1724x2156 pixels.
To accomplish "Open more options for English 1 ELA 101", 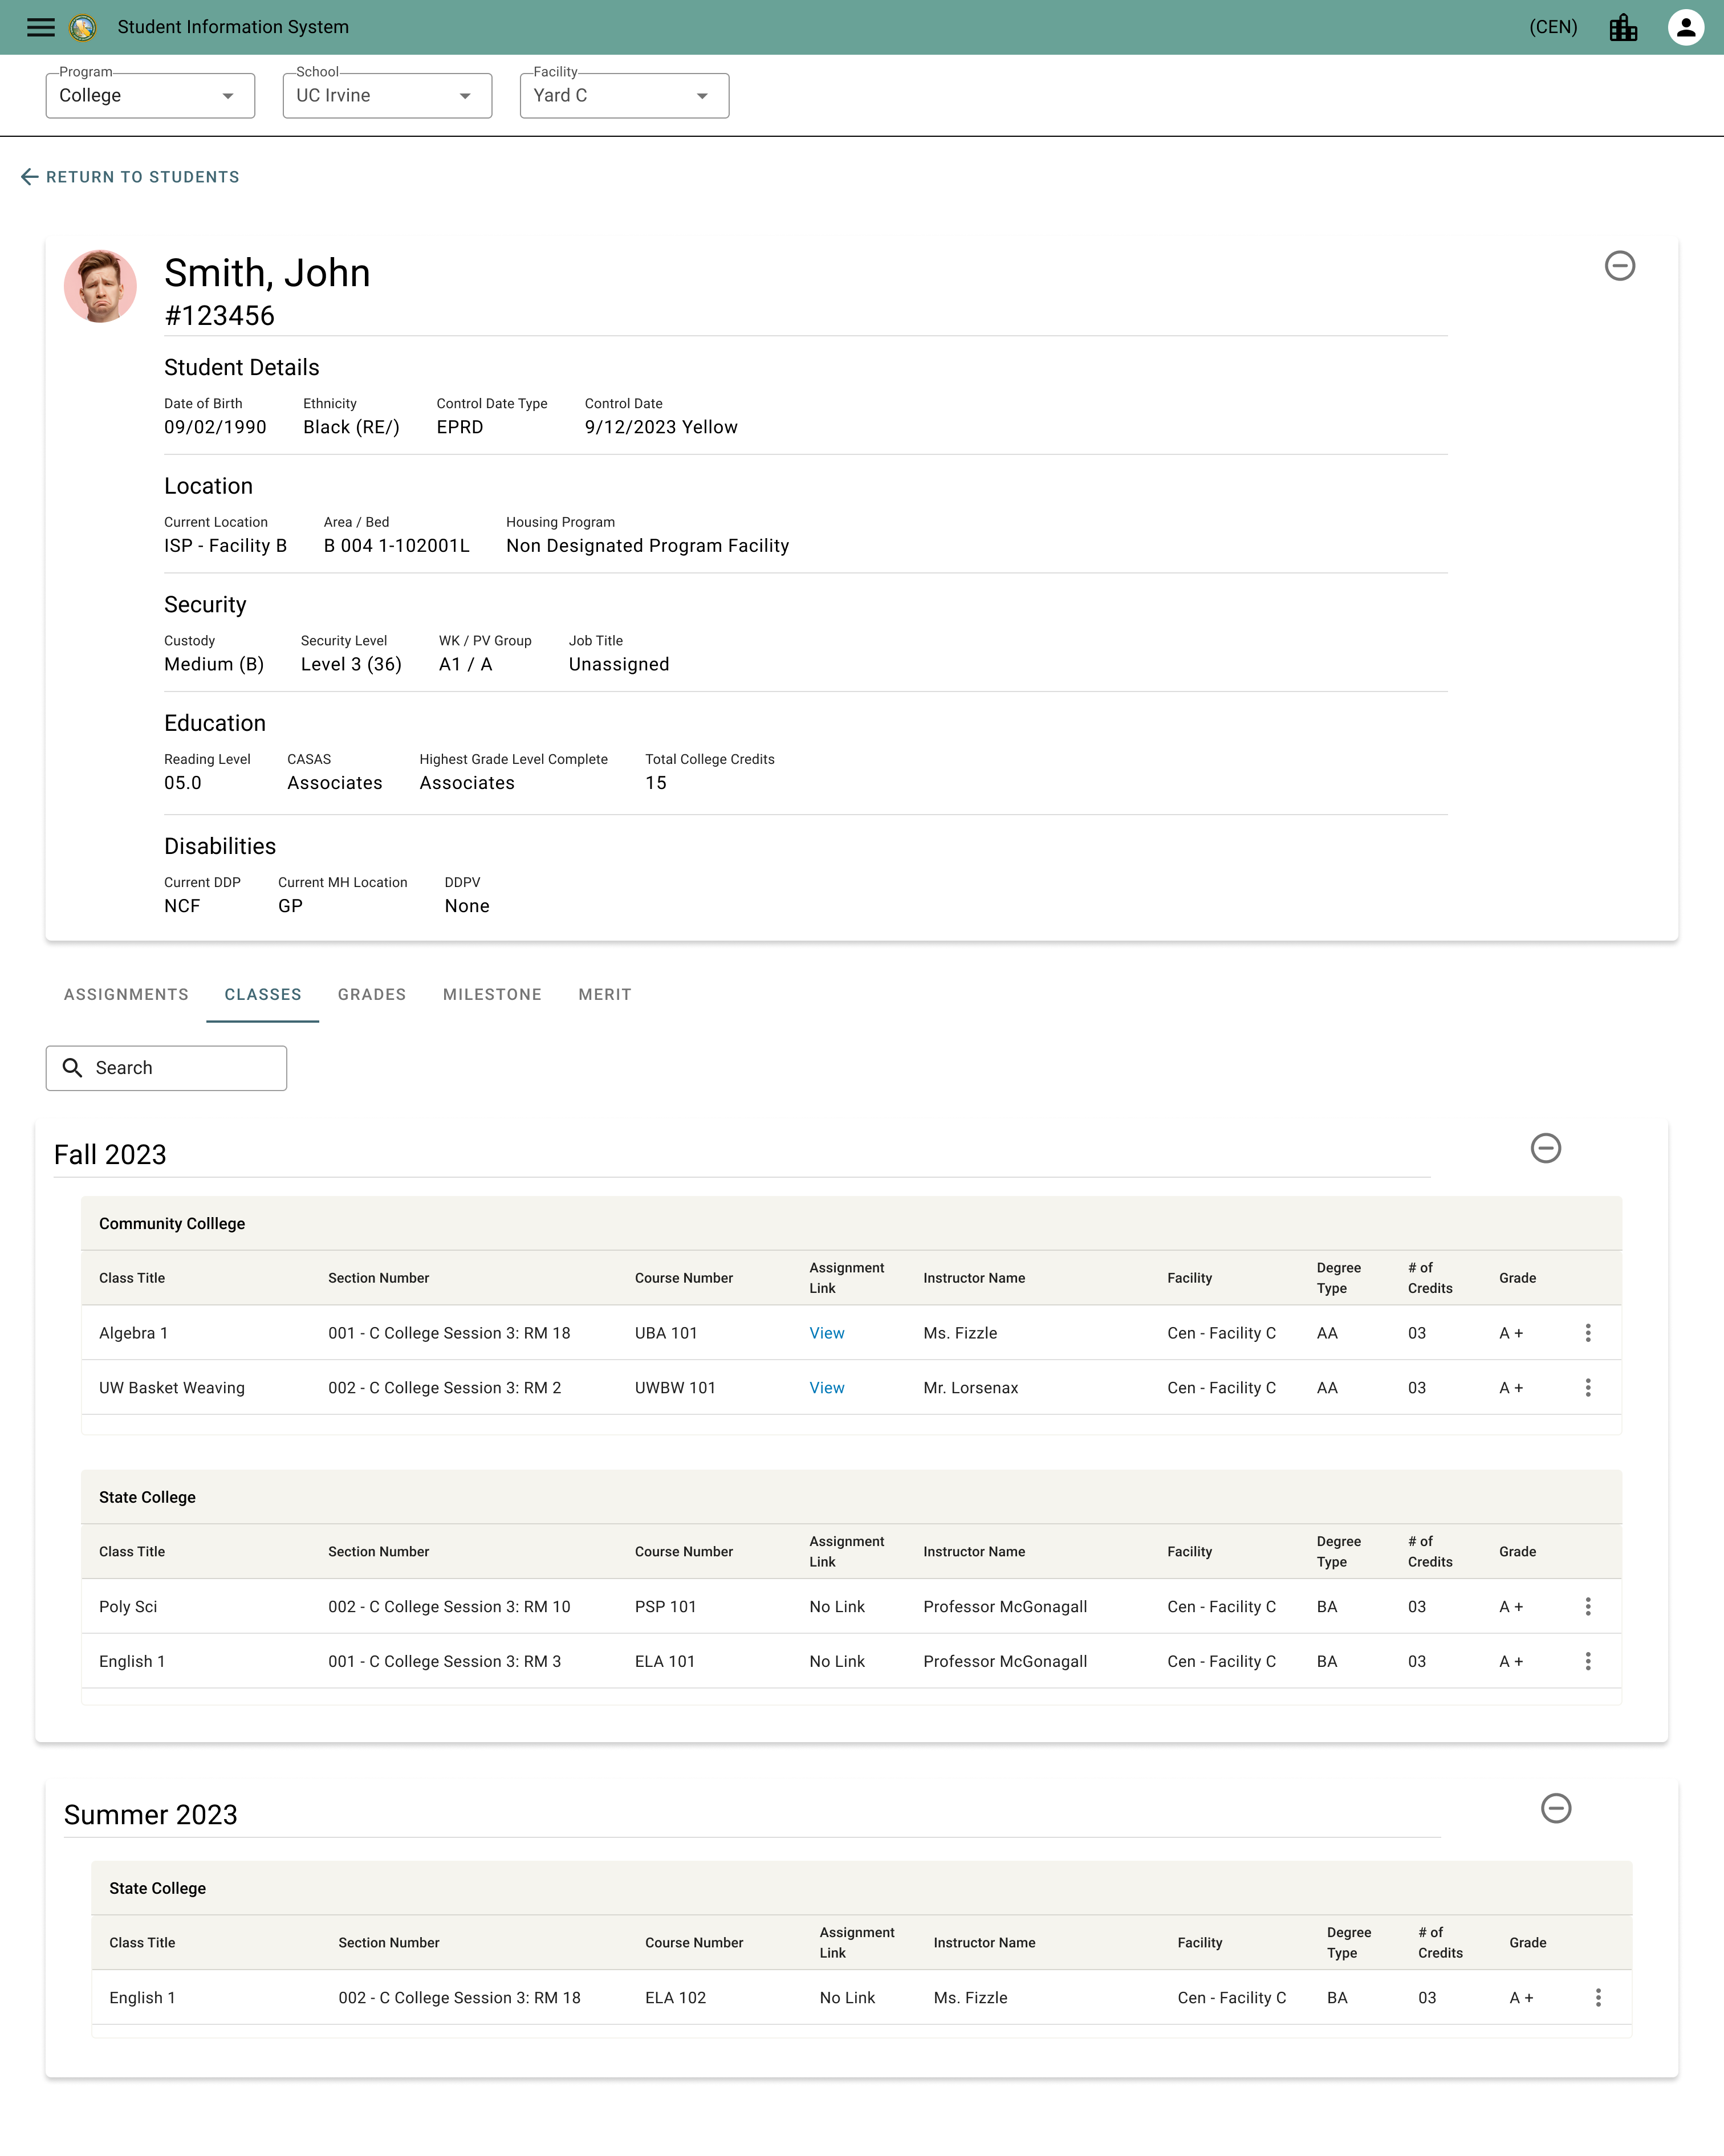I will click(x=1588, y=1662).
